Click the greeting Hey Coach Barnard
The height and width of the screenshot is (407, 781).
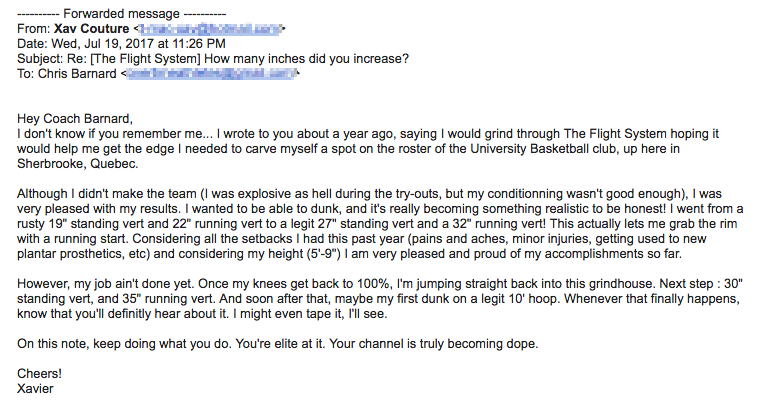point(75,119)
